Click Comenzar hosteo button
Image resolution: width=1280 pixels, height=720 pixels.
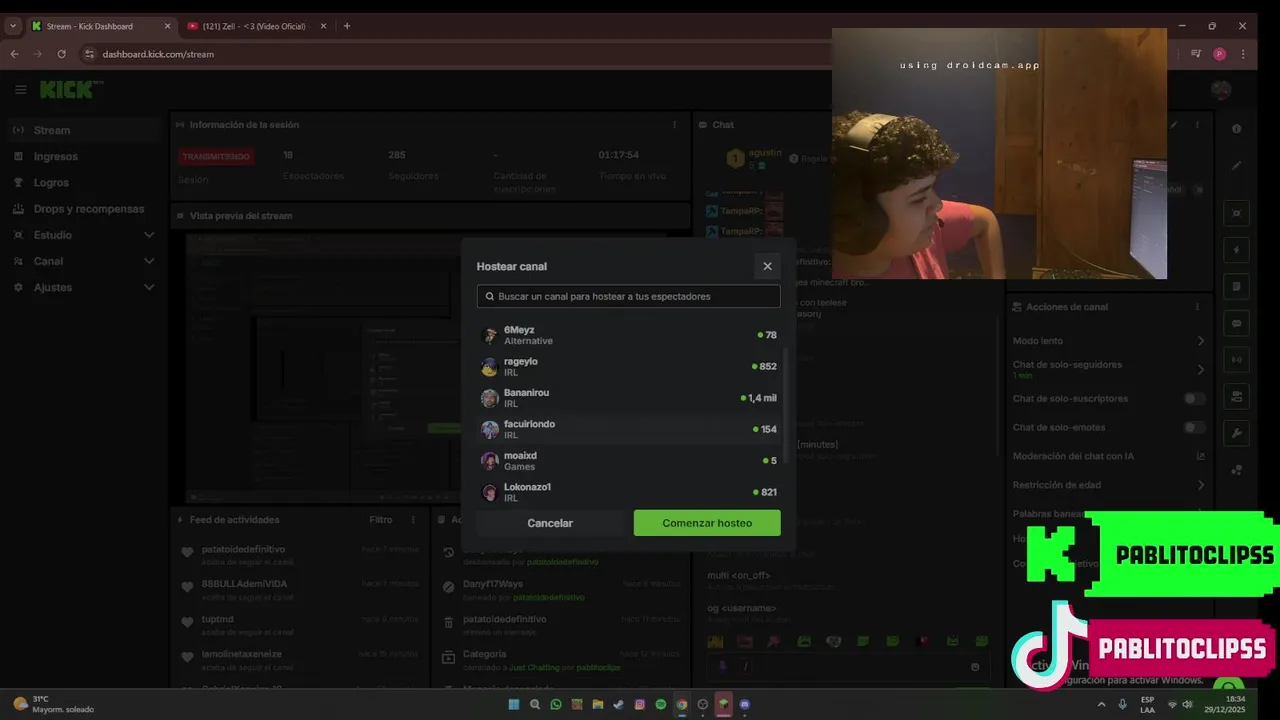(x=707, y=523)
